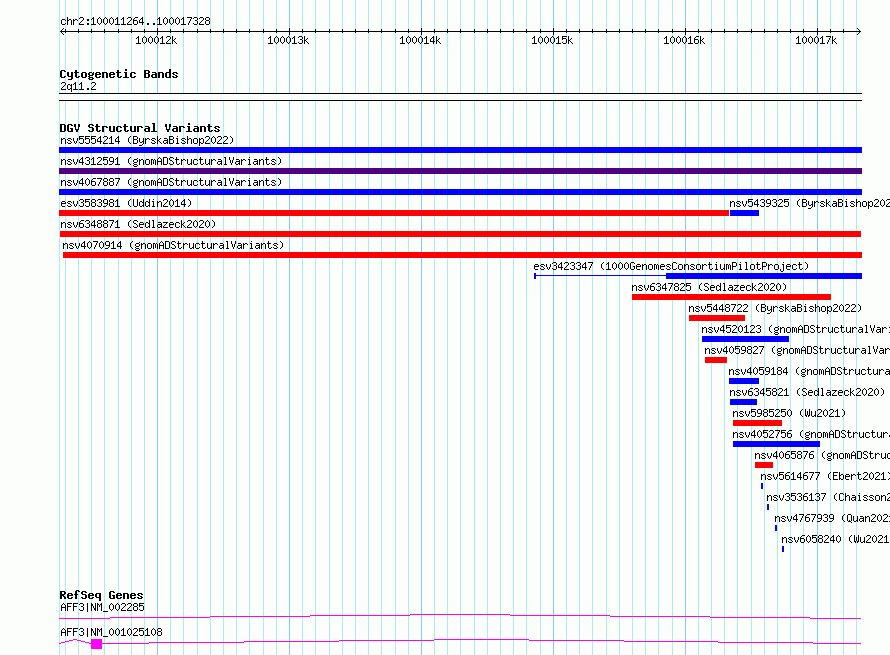The width and height of the screenshot is (890, 655).
Task: Select the red bar under nsv5985250
Action: [x=757, y=423]
